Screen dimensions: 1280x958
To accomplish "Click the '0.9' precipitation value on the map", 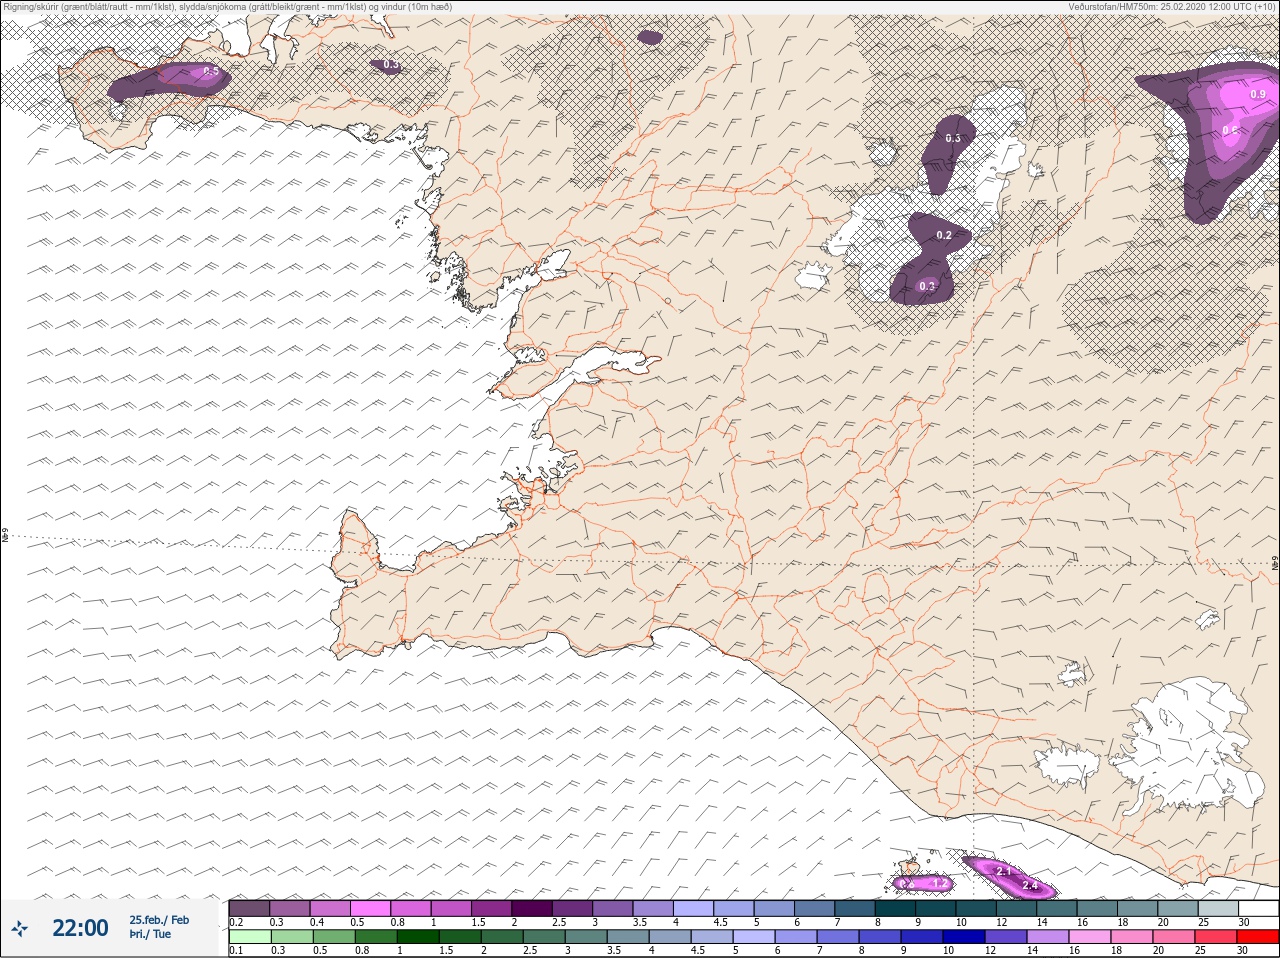I will (x=1258, y=94).
